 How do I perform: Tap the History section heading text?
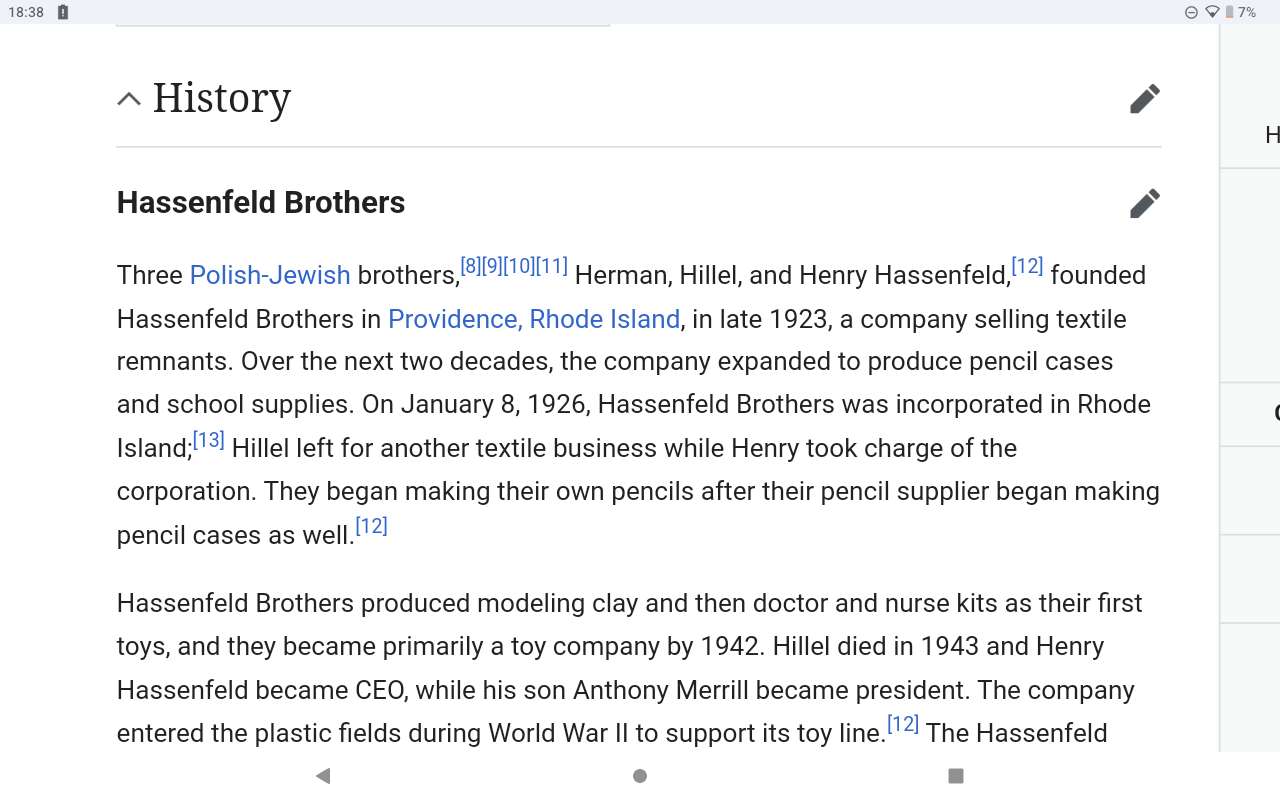coord(222,98)
